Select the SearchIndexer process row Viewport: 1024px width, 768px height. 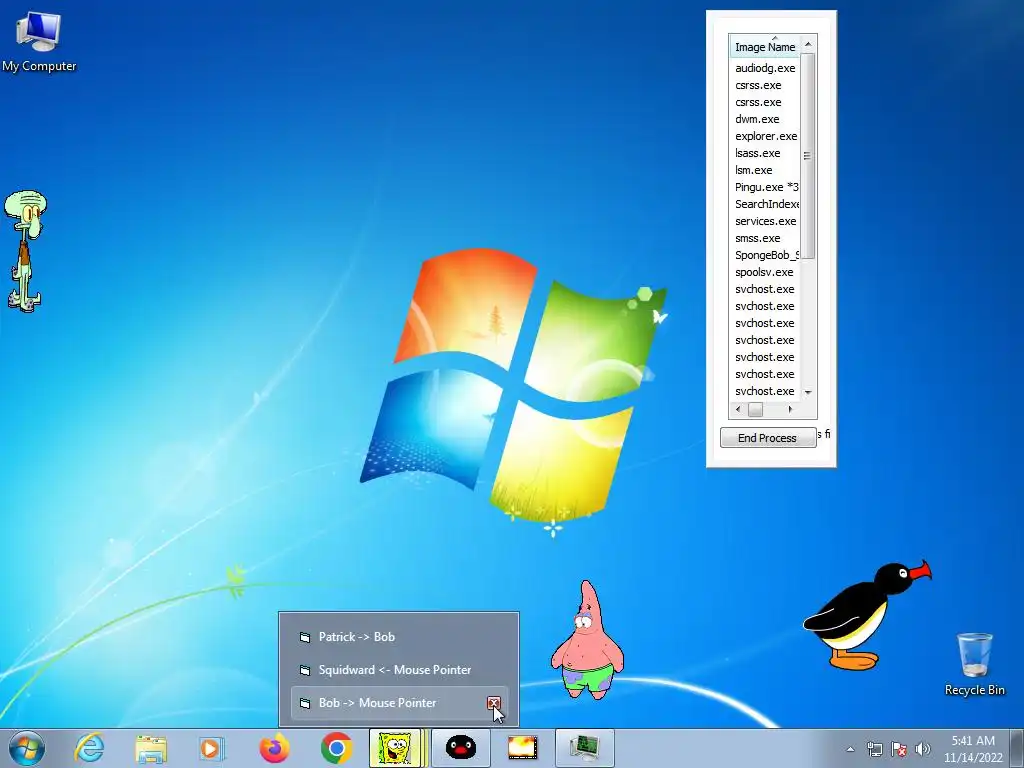[765, 204]
